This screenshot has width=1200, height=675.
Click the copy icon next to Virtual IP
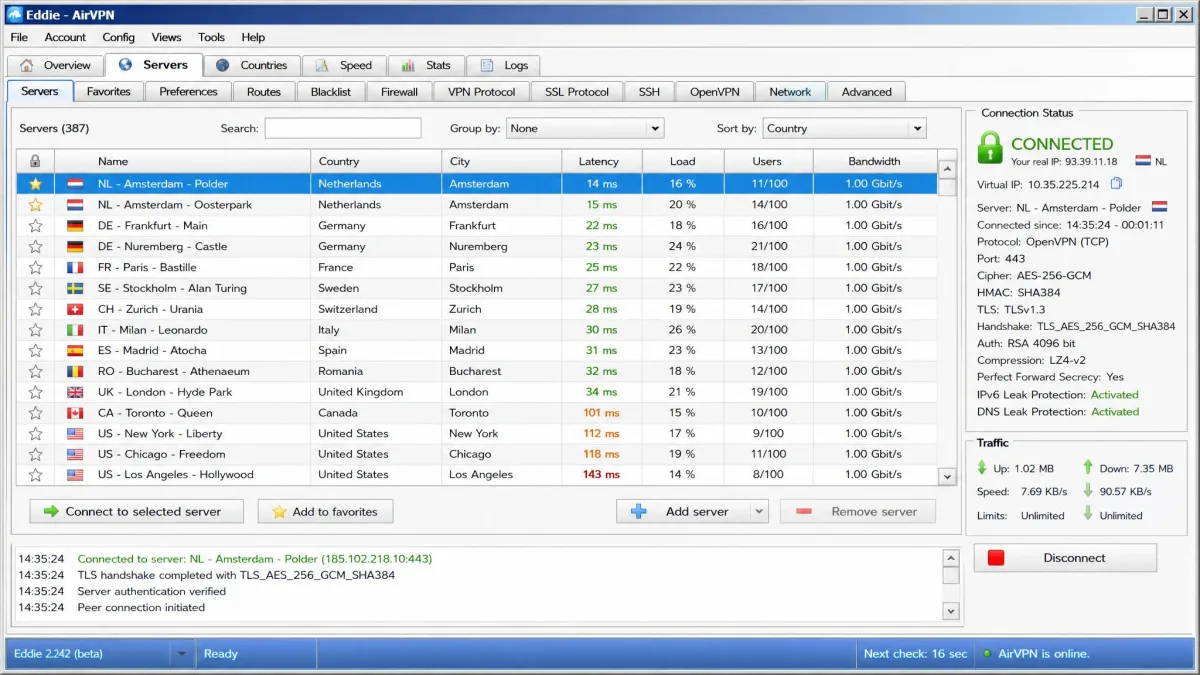pos(1117,184)
